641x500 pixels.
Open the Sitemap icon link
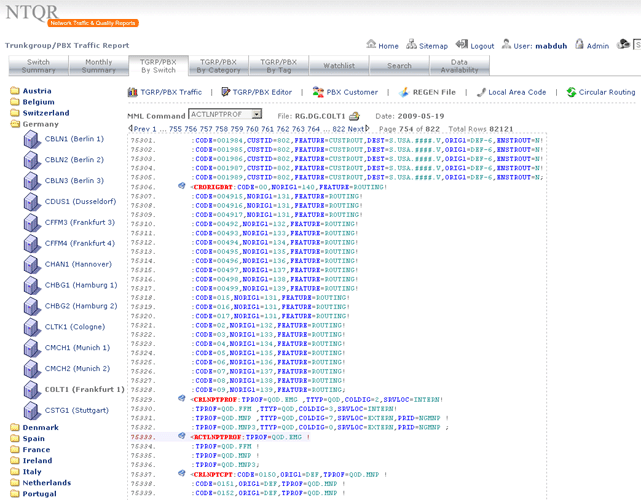411,45
